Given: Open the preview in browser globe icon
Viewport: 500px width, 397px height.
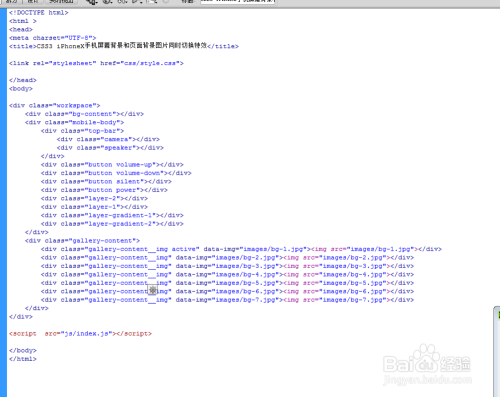Looking at the screenshot, I should click(107, 1).
